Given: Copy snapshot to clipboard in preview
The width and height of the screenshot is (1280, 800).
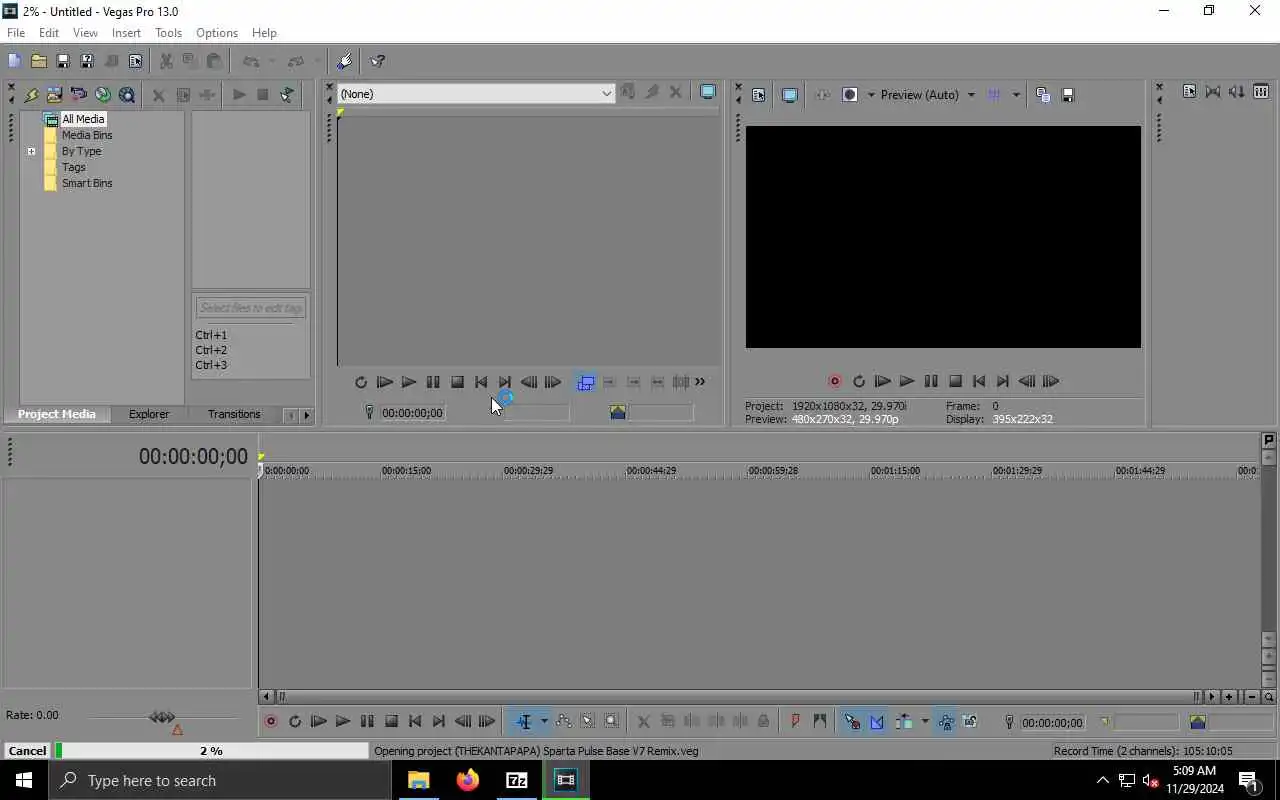Looking at the screenshot, I should tap(1043, 95).
